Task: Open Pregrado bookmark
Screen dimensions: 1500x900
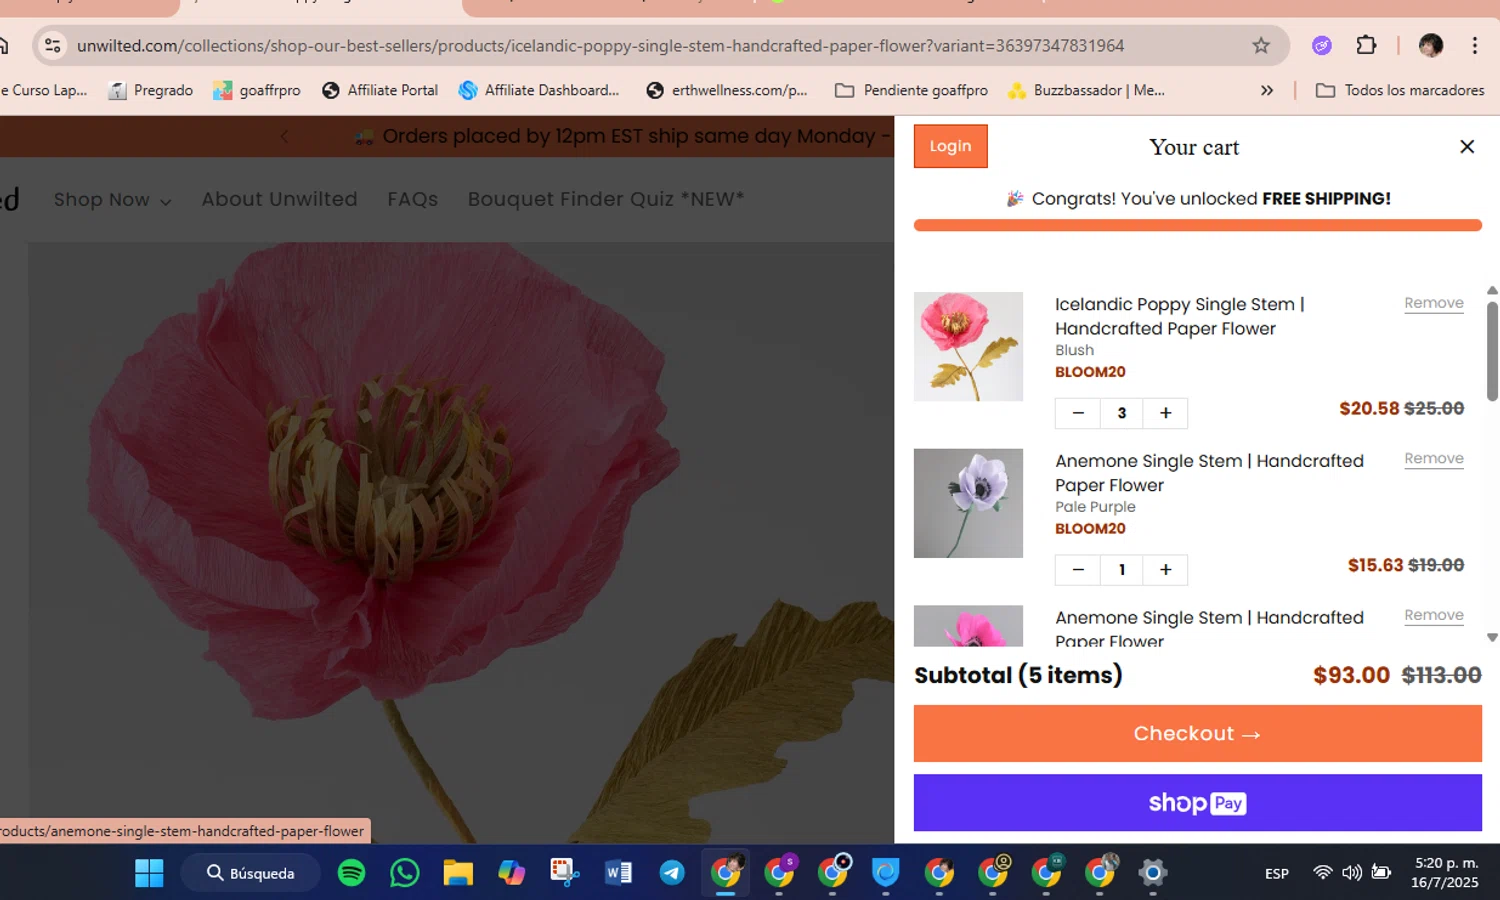Action: click(151, 90)
